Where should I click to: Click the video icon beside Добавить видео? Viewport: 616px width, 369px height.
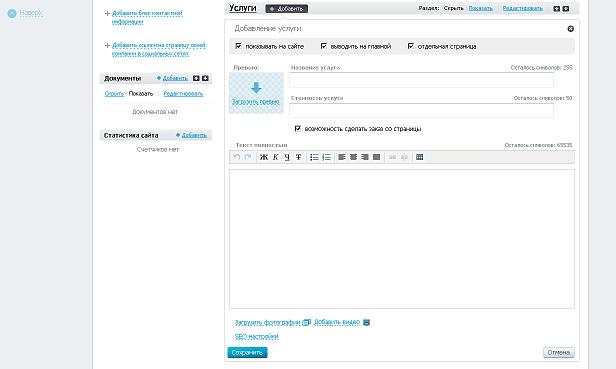click(x=366, y=322)
